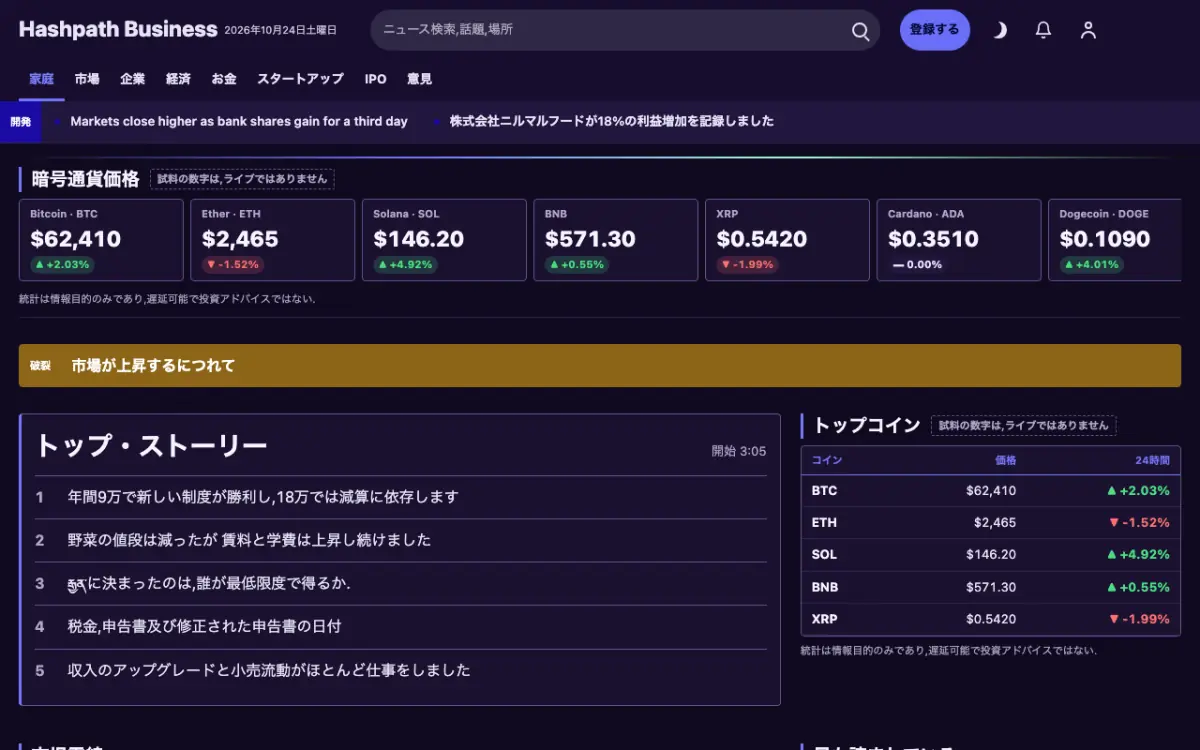The width and height of the screenshot is (1200, 750).
Task: Open ticker headline about ニルマルフード
Action: pos(612,121)
